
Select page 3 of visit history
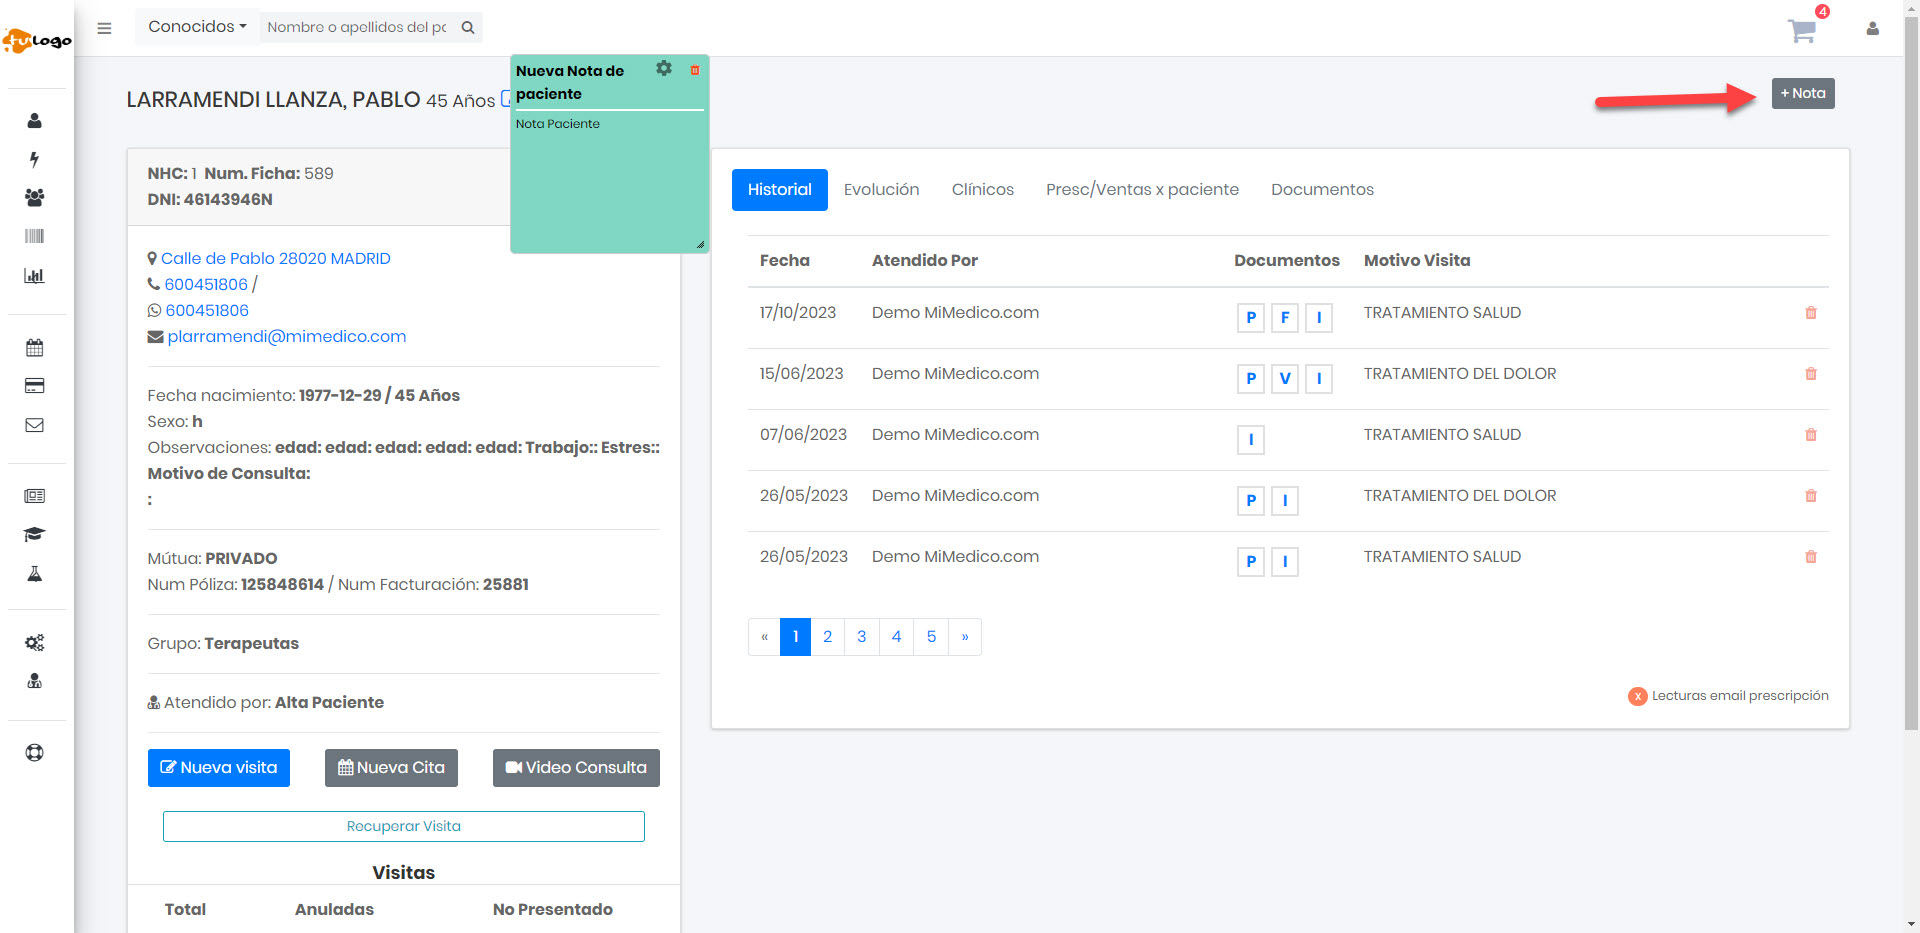(861, 637)
